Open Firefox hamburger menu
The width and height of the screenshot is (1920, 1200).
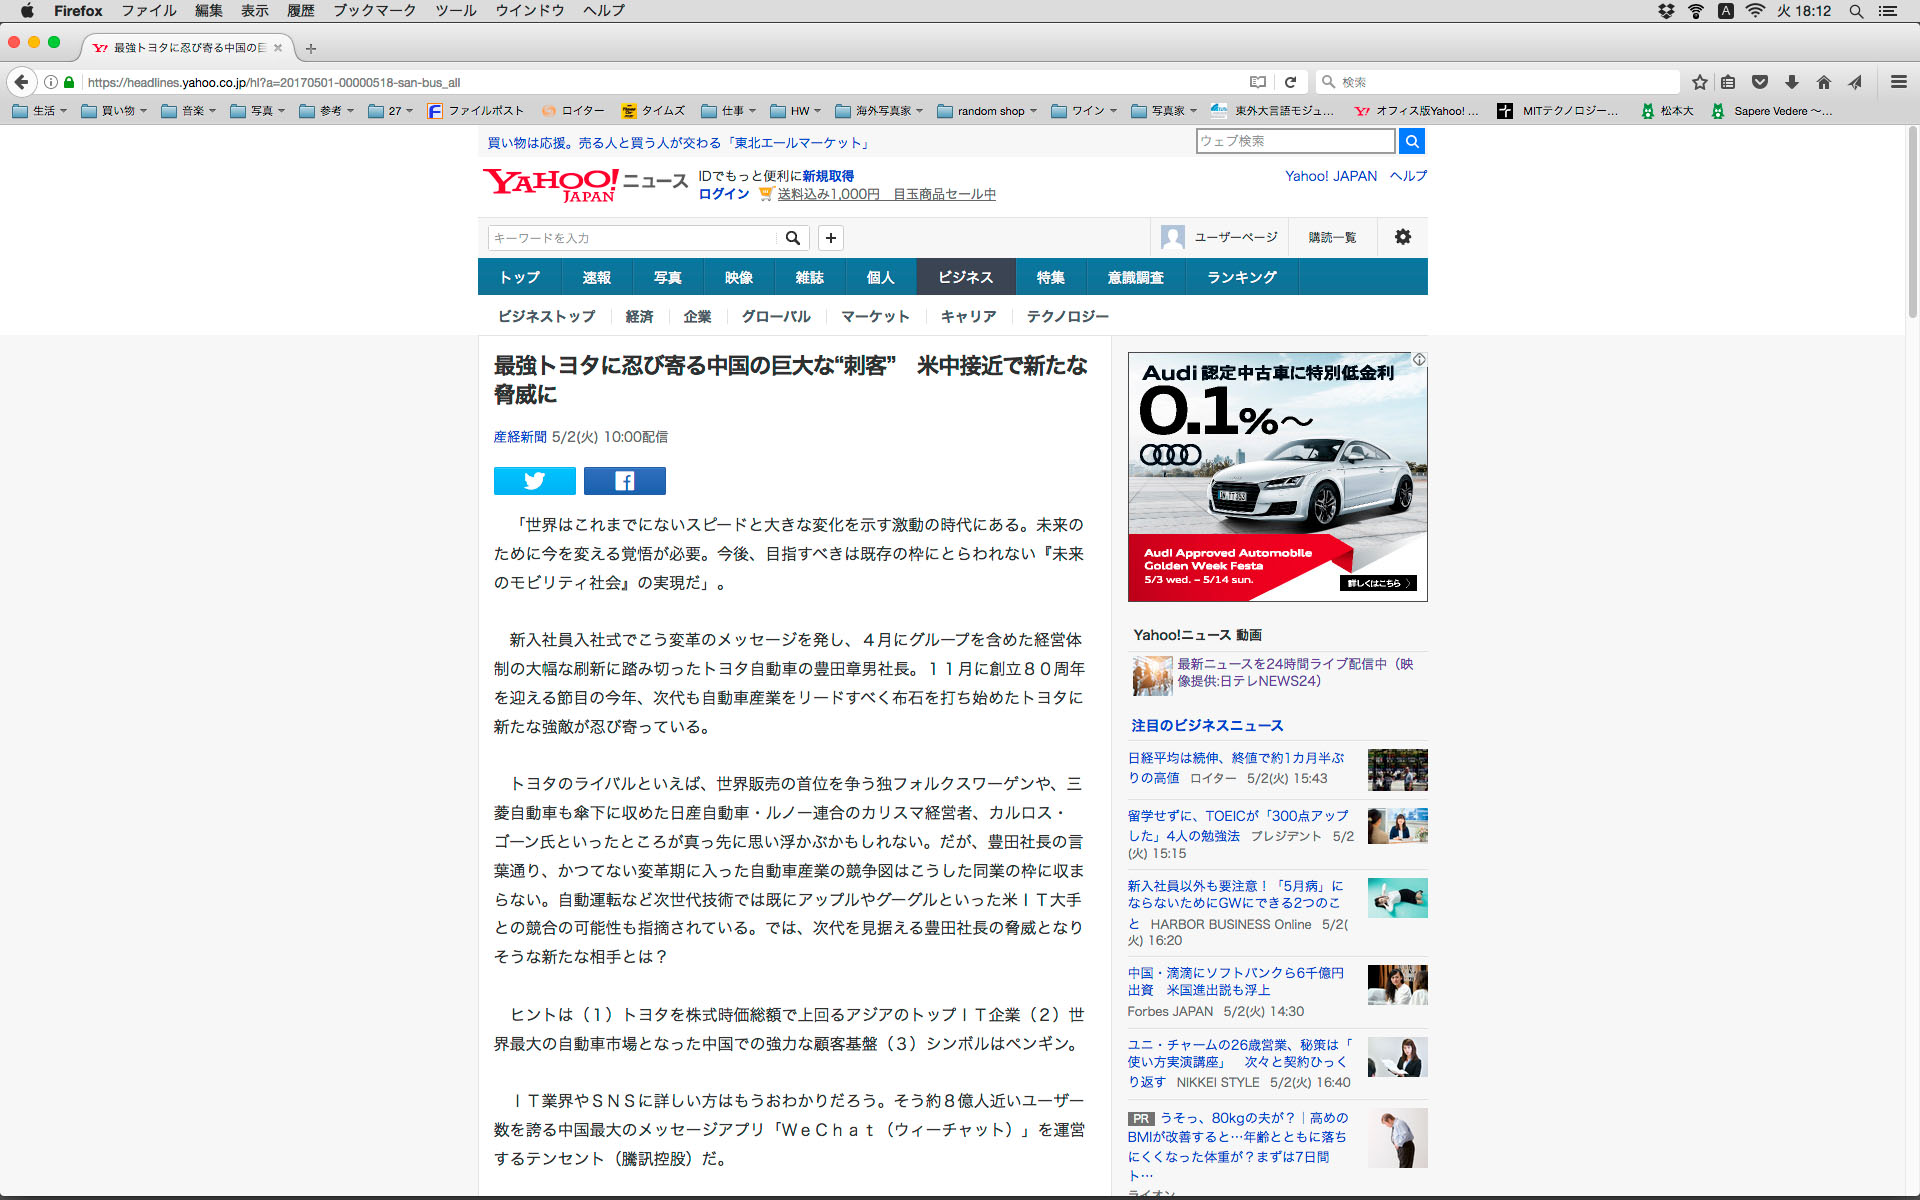(x=1898, y=82)
